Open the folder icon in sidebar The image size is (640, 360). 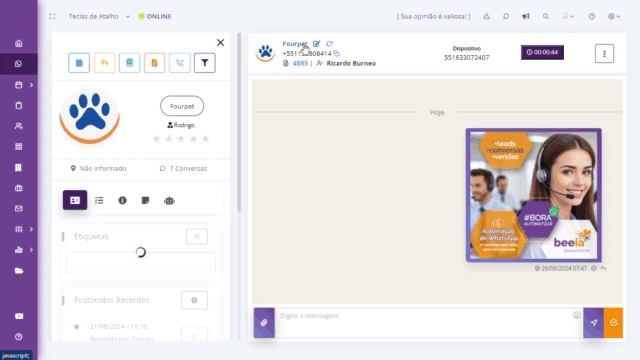(19, 271)
